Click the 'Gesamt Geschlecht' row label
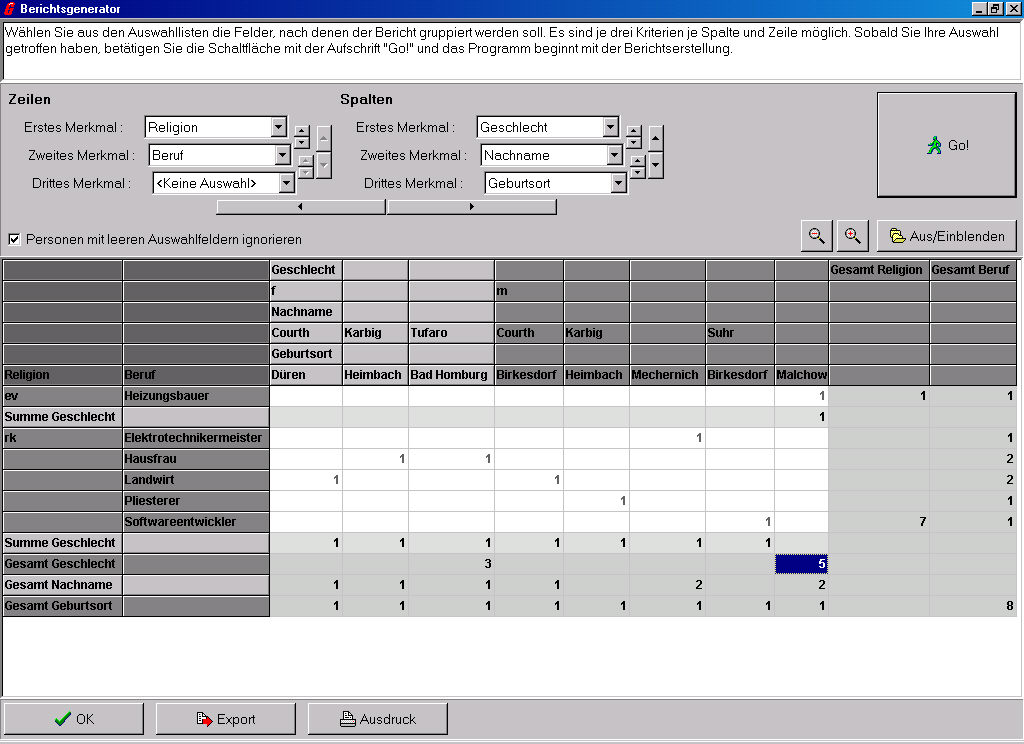This screenshot has height=744, width=1024. pos(63,564)
